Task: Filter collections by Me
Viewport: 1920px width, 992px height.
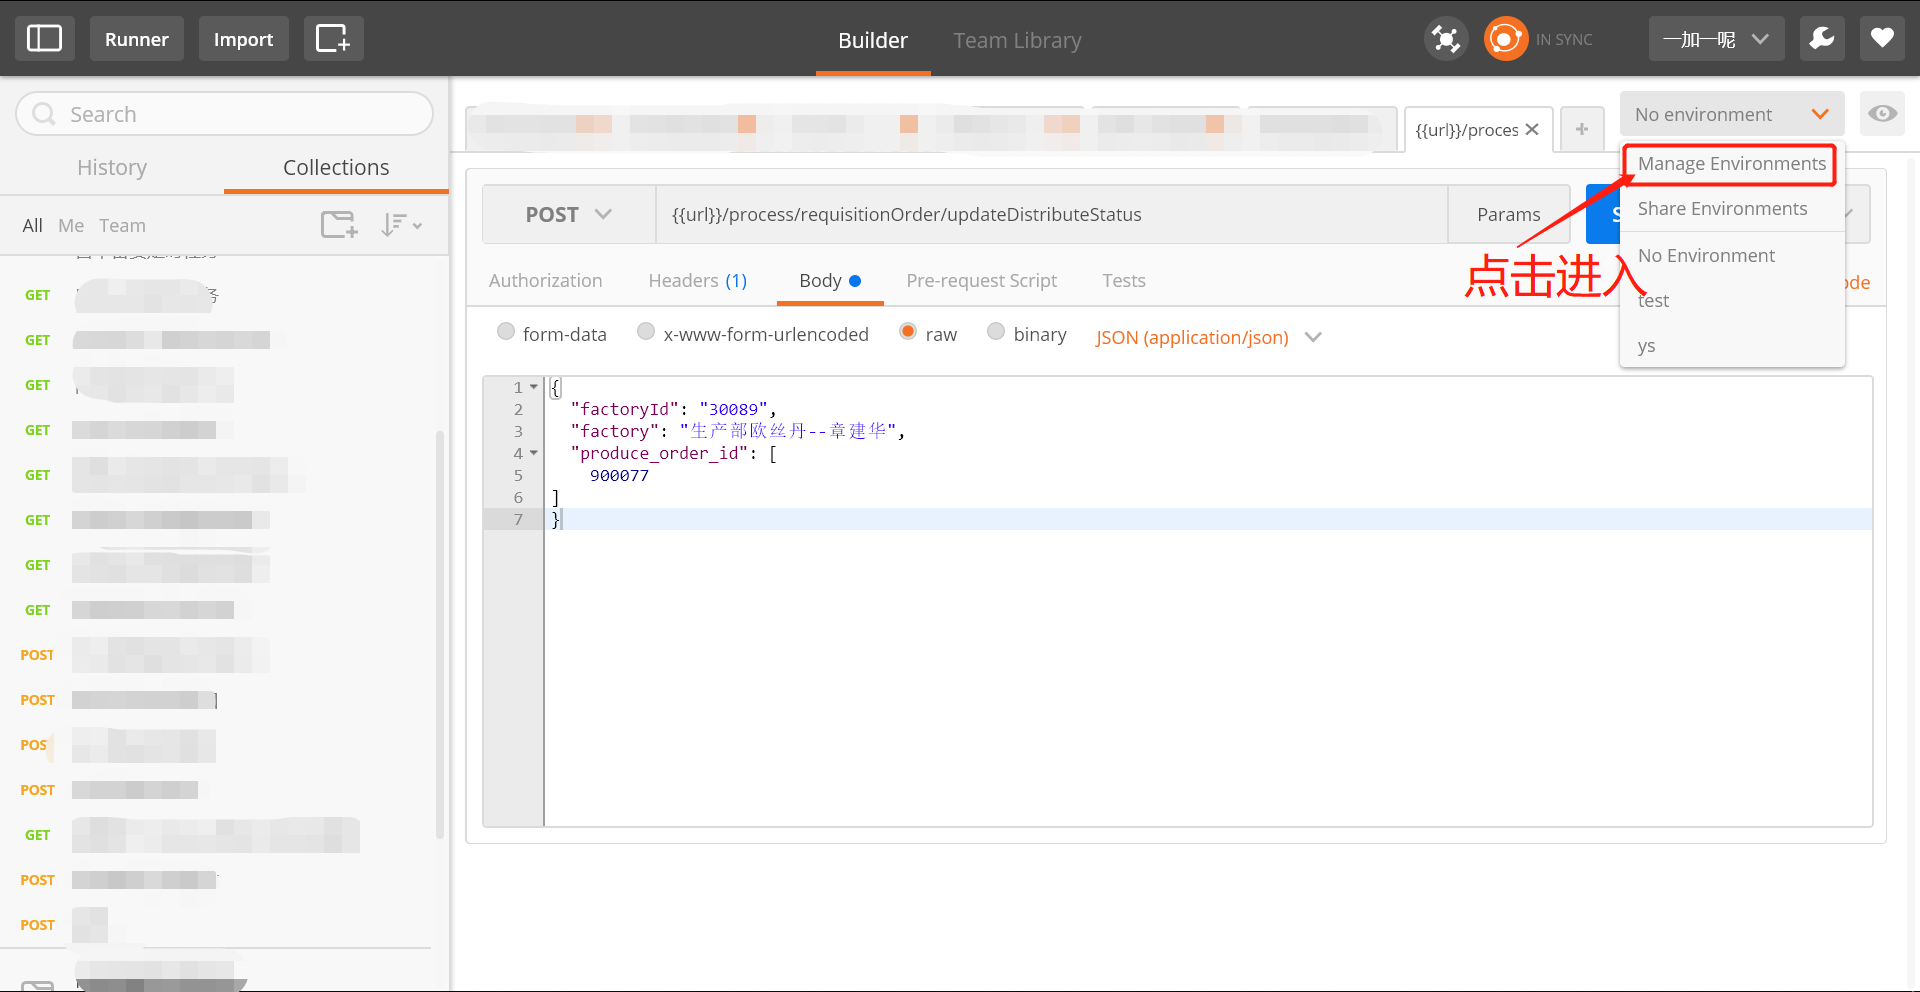Action: click(x=71, y=226)
